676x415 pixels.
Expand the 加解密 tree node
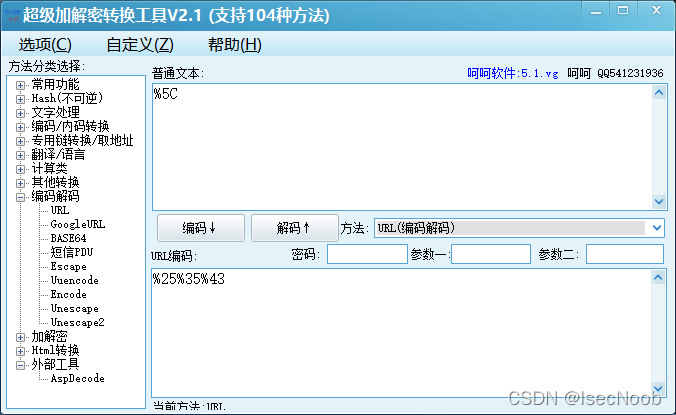coord(20,337)
